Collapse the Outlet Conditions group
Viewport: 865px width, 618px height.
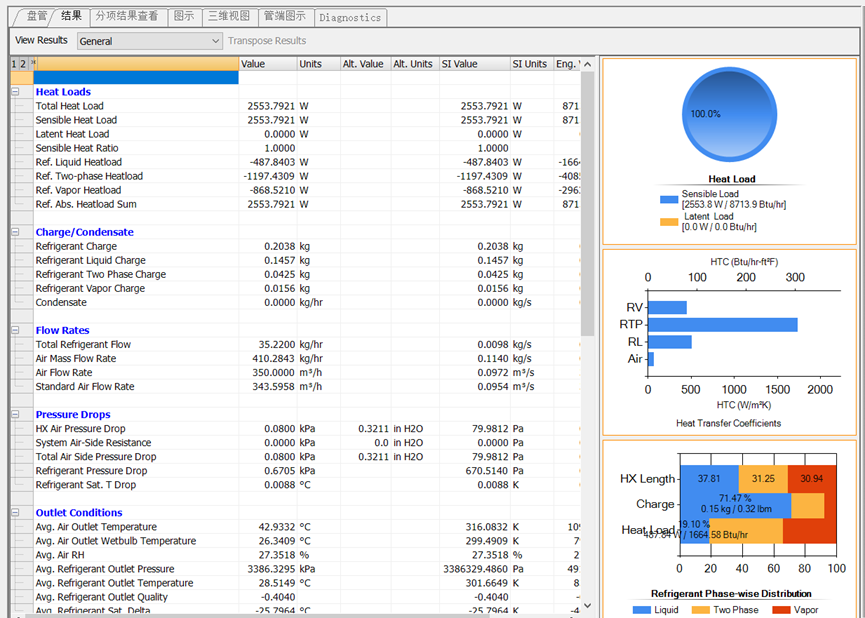(15, 513)
